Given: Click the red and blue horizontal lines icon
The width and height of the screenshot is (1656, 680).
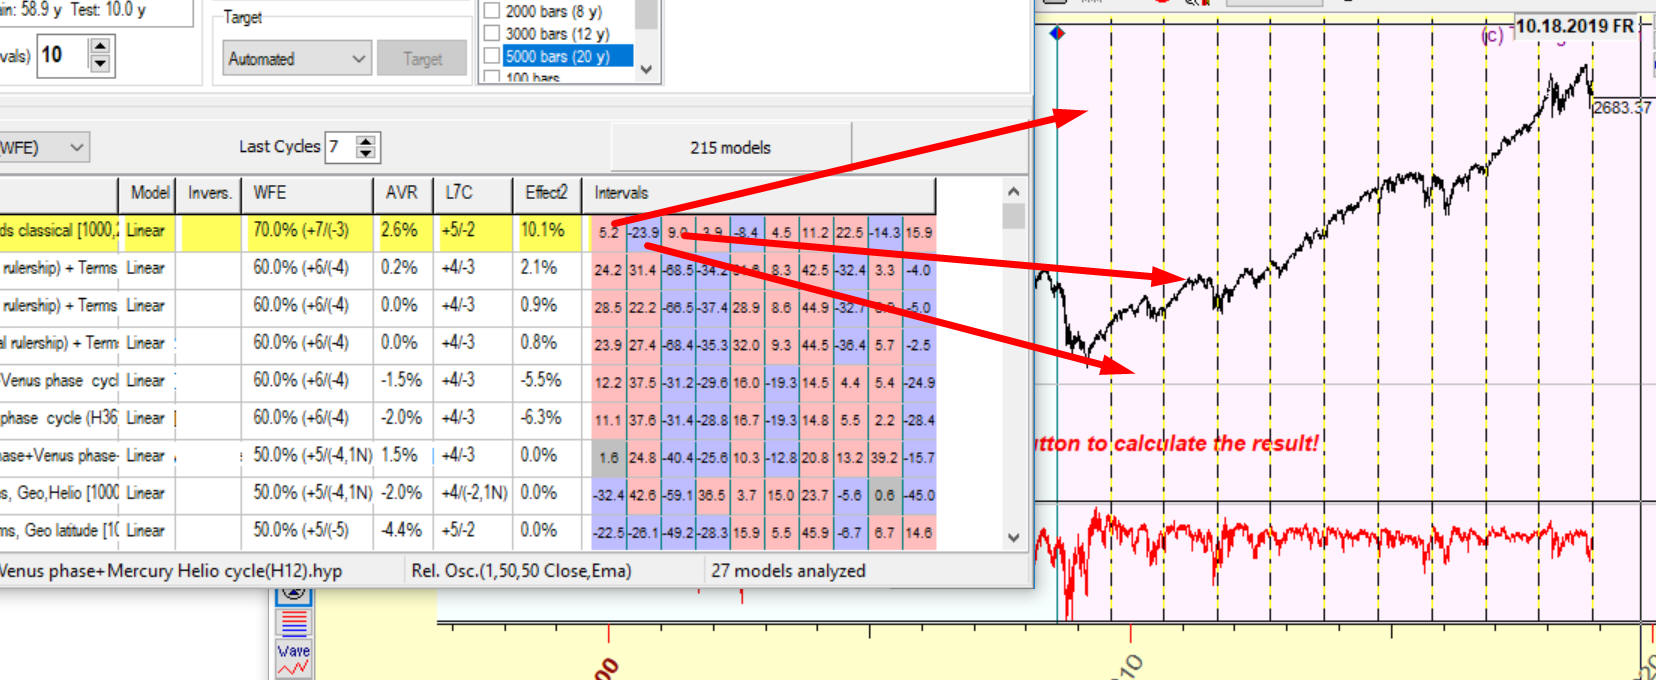Looking at the screenshot, I should tap(293, 624).
